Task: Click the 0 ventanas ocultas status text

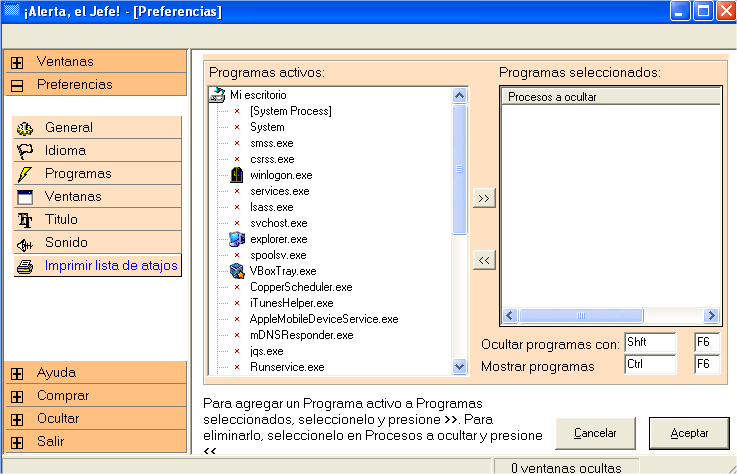Action: [566, 468]
